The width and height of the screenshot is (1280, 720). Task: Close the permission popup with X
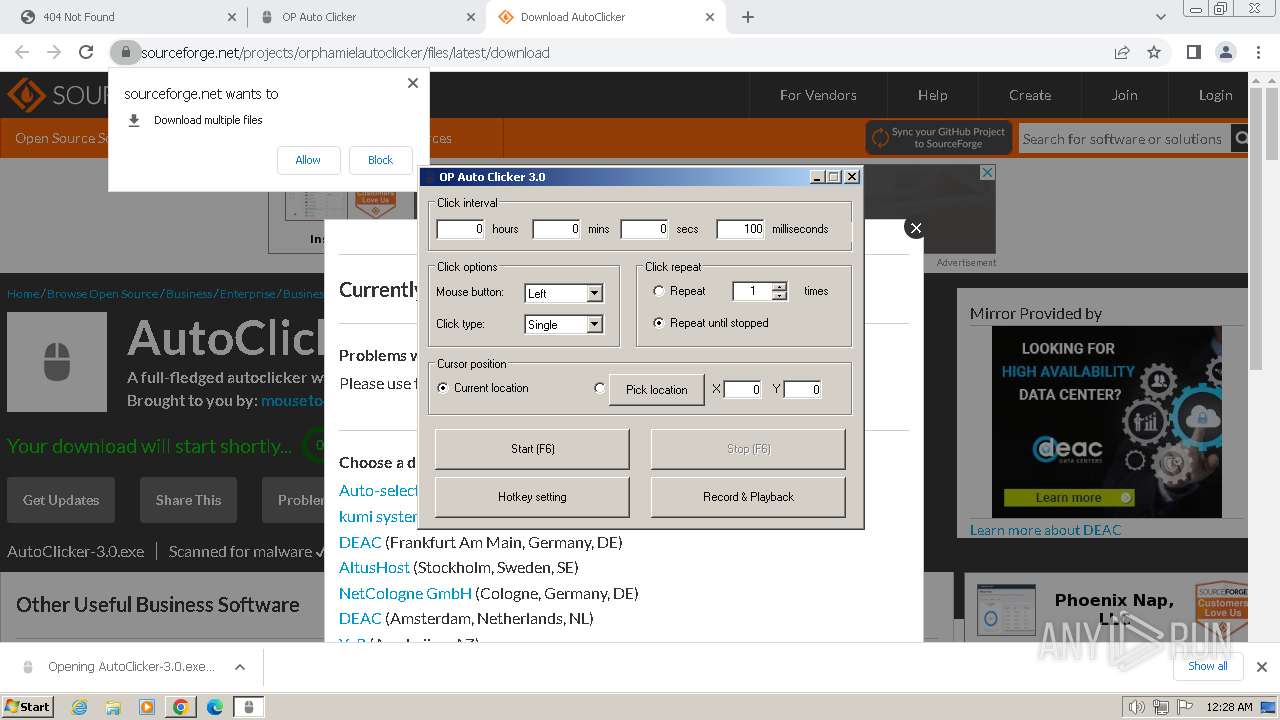pyautogui.click(x=413, y=83)
